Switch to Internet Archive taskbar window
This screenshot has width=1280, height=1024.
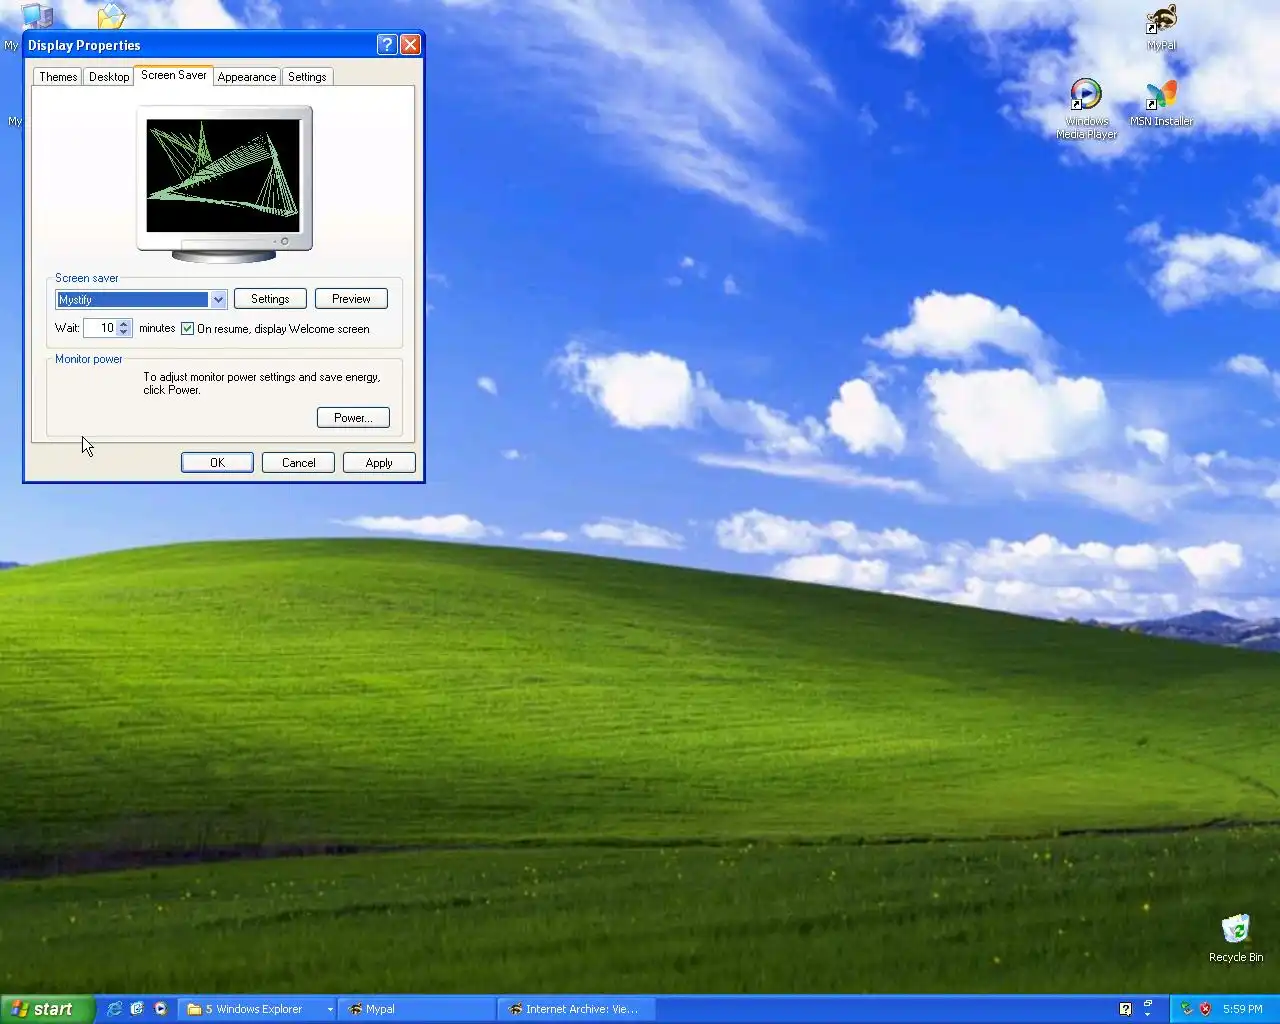click(577, 1009)
